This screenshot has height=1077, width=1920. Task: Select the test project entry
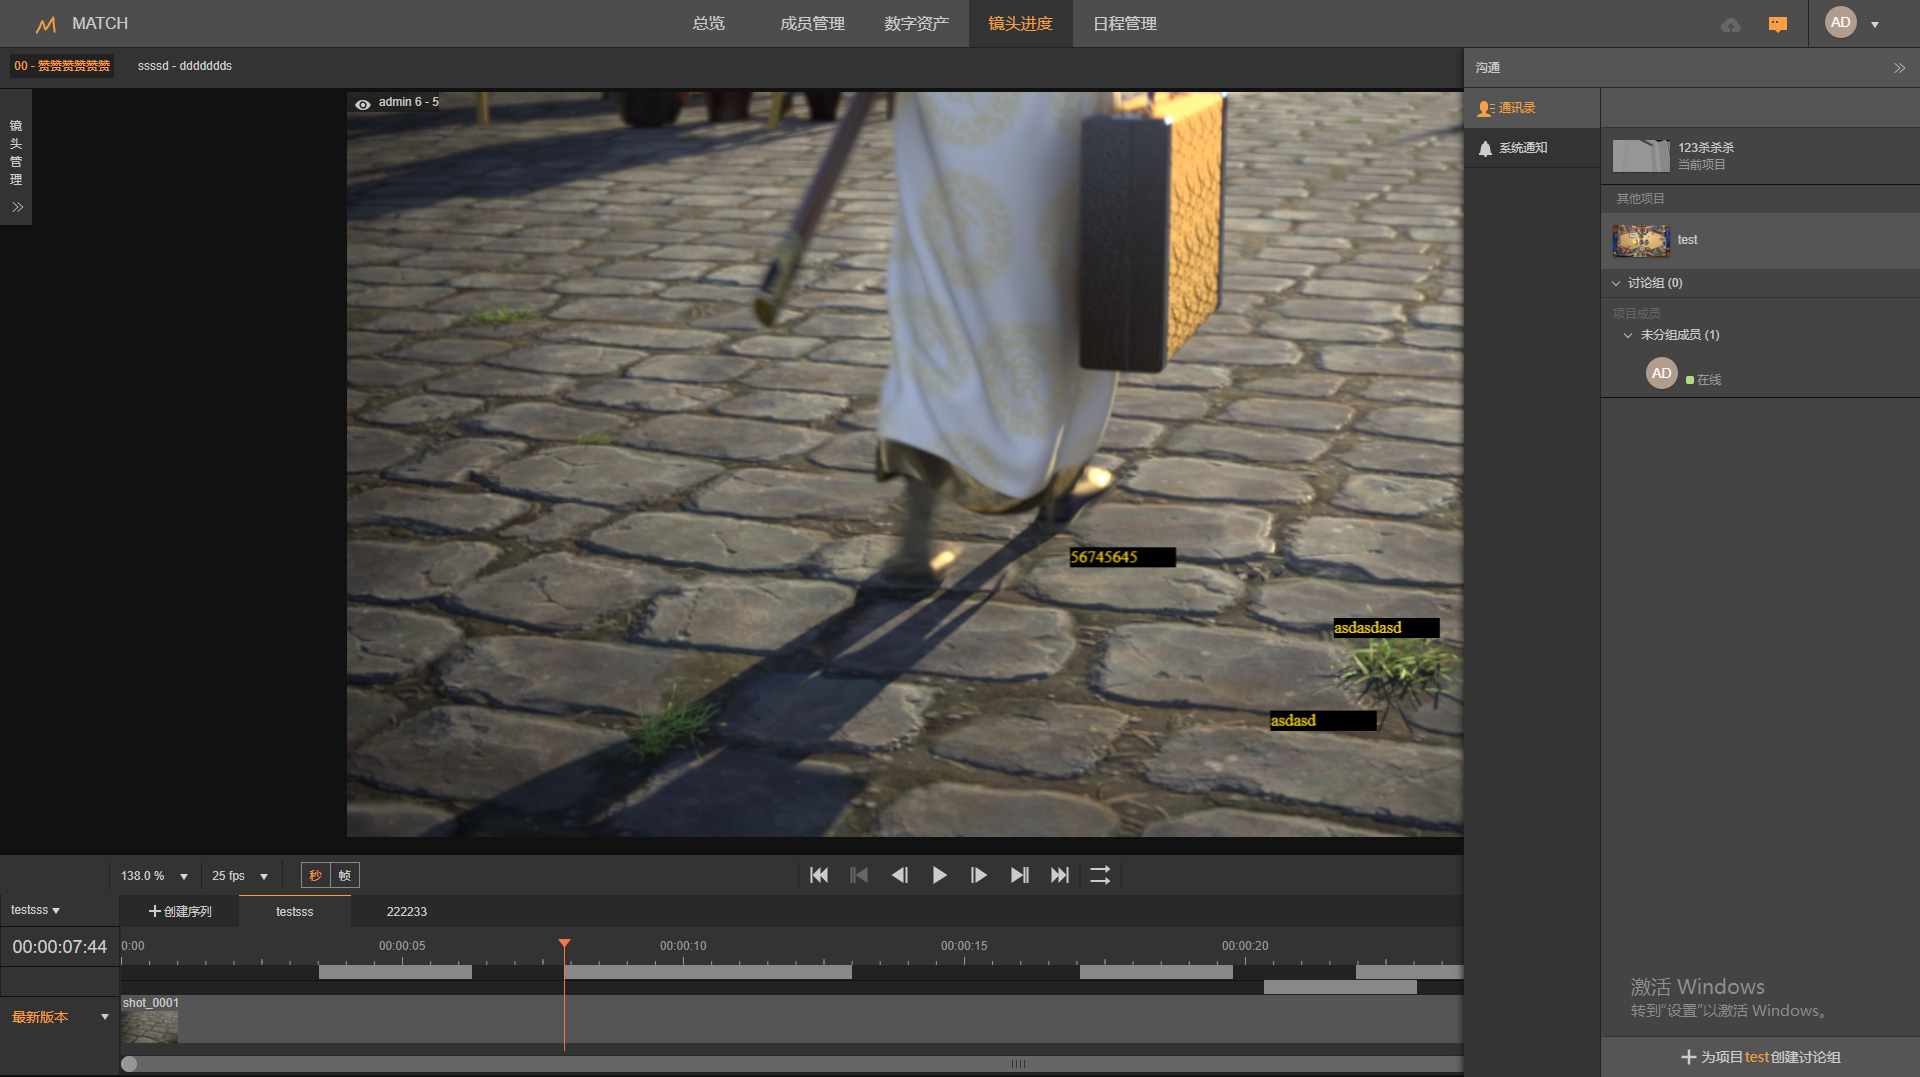[x=1760, y=240]
